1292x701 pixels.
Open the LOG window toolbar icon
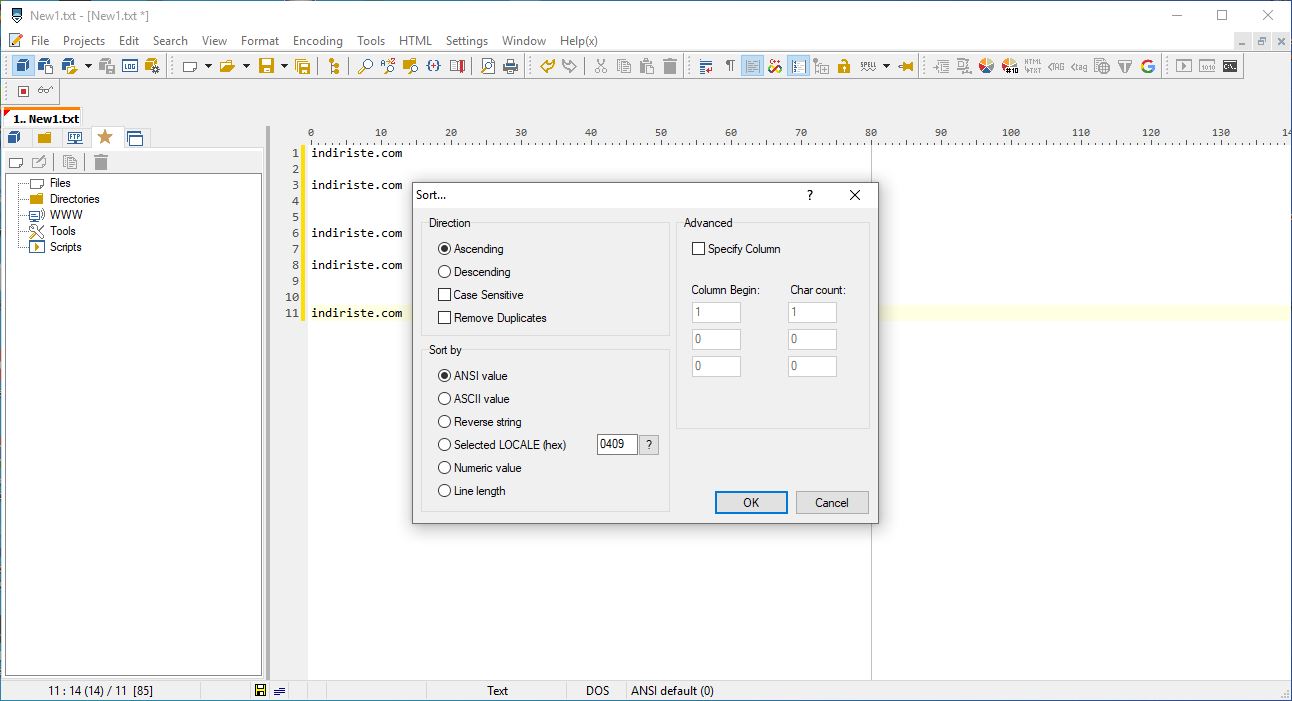130,66
